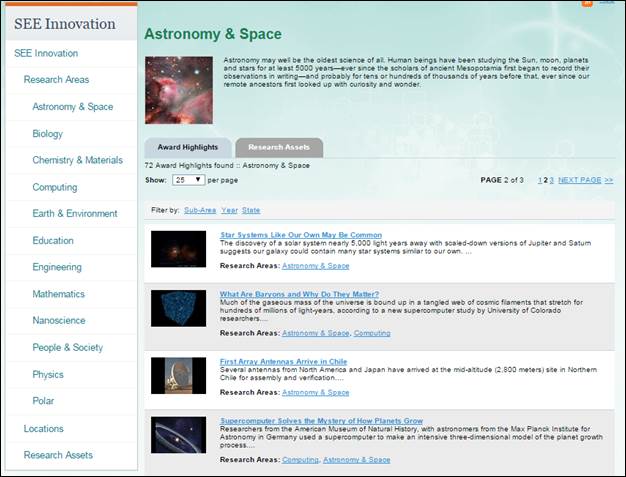This screenshot has height=477, width=626.
Task: Select the Award Highlights tab
Action: click(187, 147)
